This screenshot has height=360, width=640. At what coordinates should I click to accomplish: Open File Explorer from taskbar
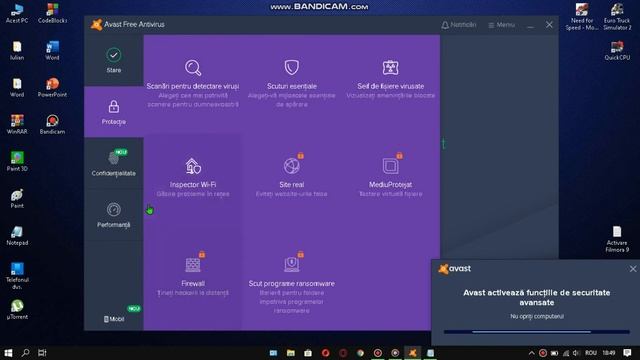tap(291, 353)
